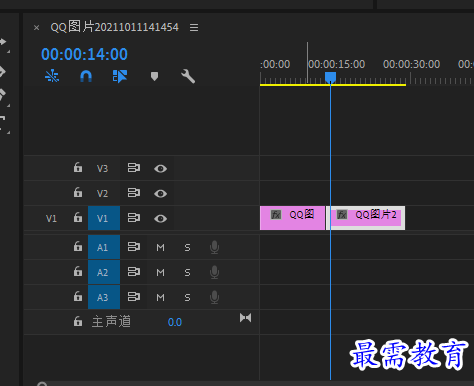Hide V3 track output eye
The height and width of the screenshot is (386, 474).
(160, 169)
